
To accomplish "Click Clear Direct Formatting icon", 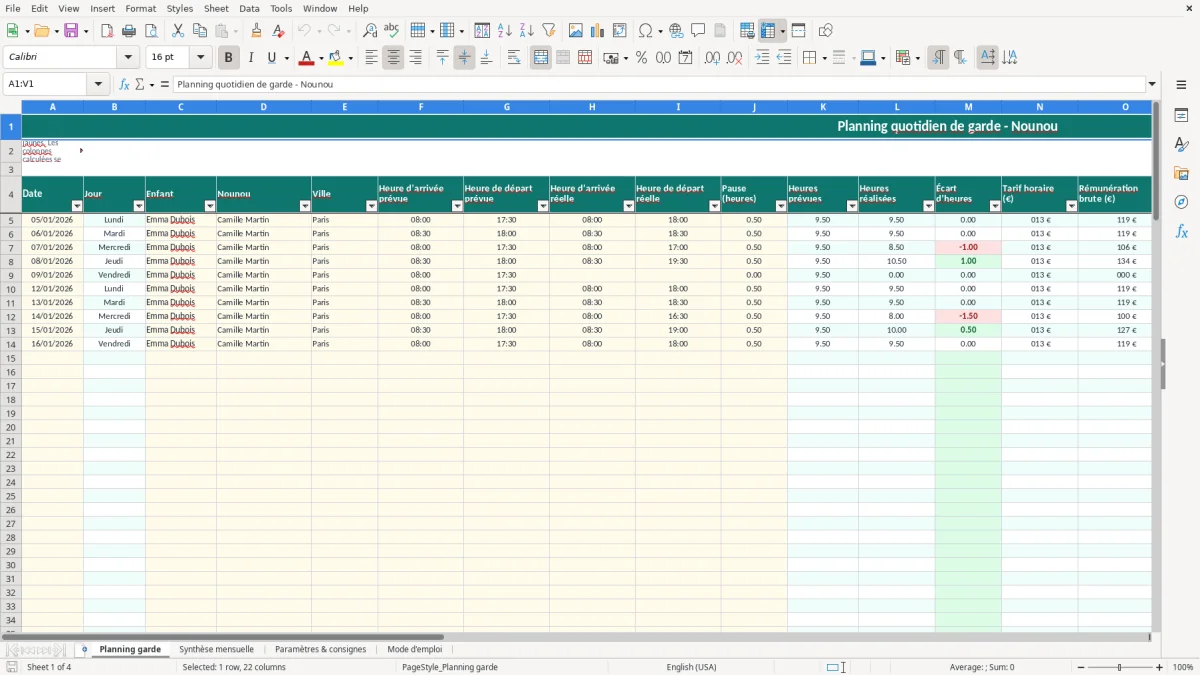I will pyautogui.click(x=278, y=31).
